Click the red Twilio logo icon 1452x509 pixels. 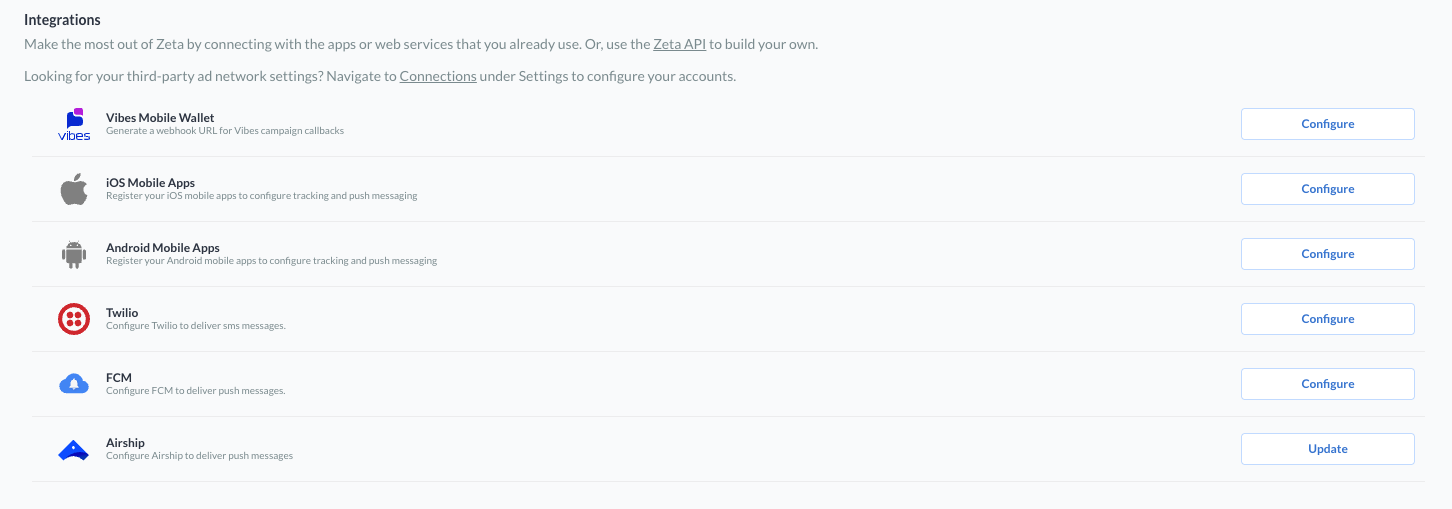point(74,319)
